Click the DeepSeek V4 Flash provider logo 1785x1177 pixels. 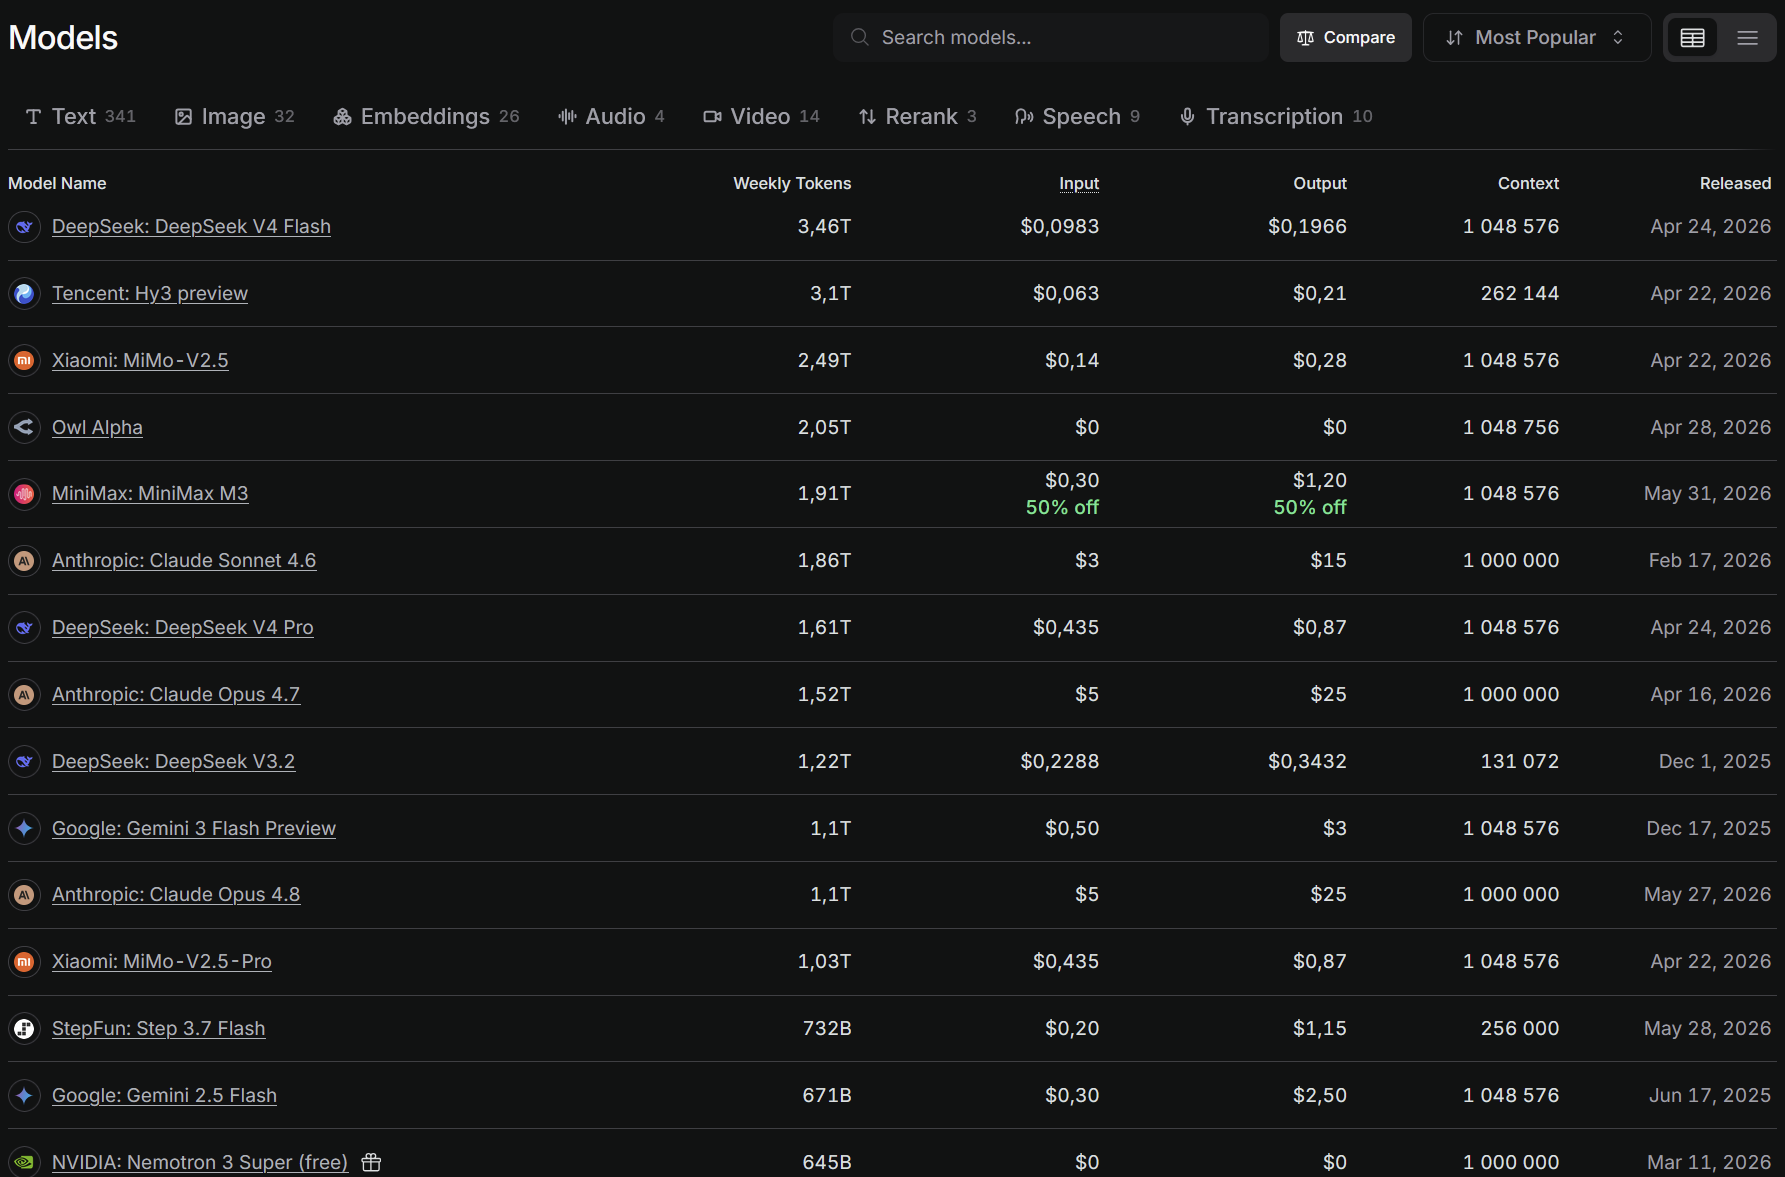pos(24,227)
